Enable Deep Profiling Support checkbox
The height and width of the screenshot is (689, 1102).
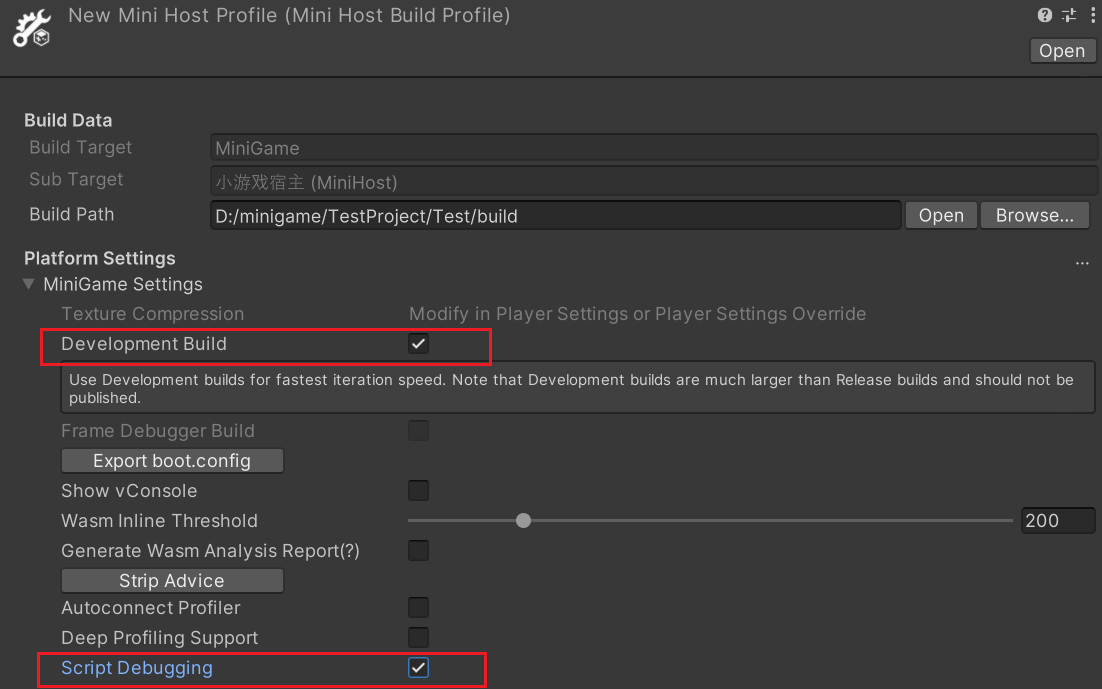pos(418,638)
